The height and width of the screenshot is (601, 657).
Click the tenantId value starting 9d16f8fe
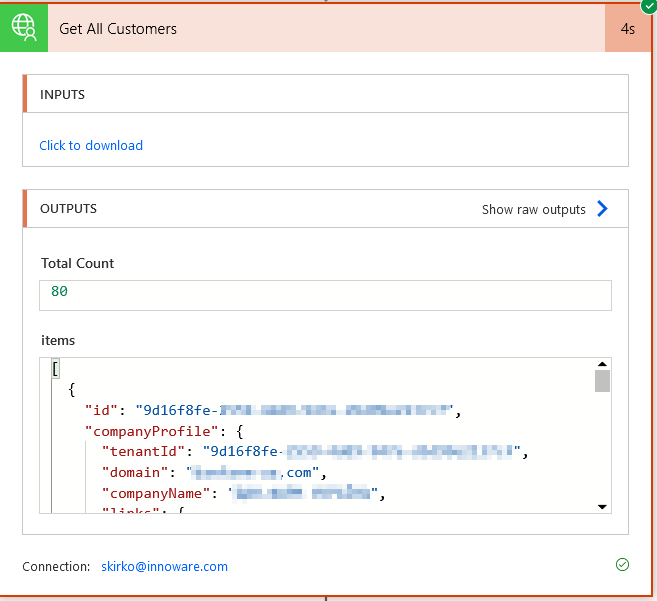[x=362, y=451]
